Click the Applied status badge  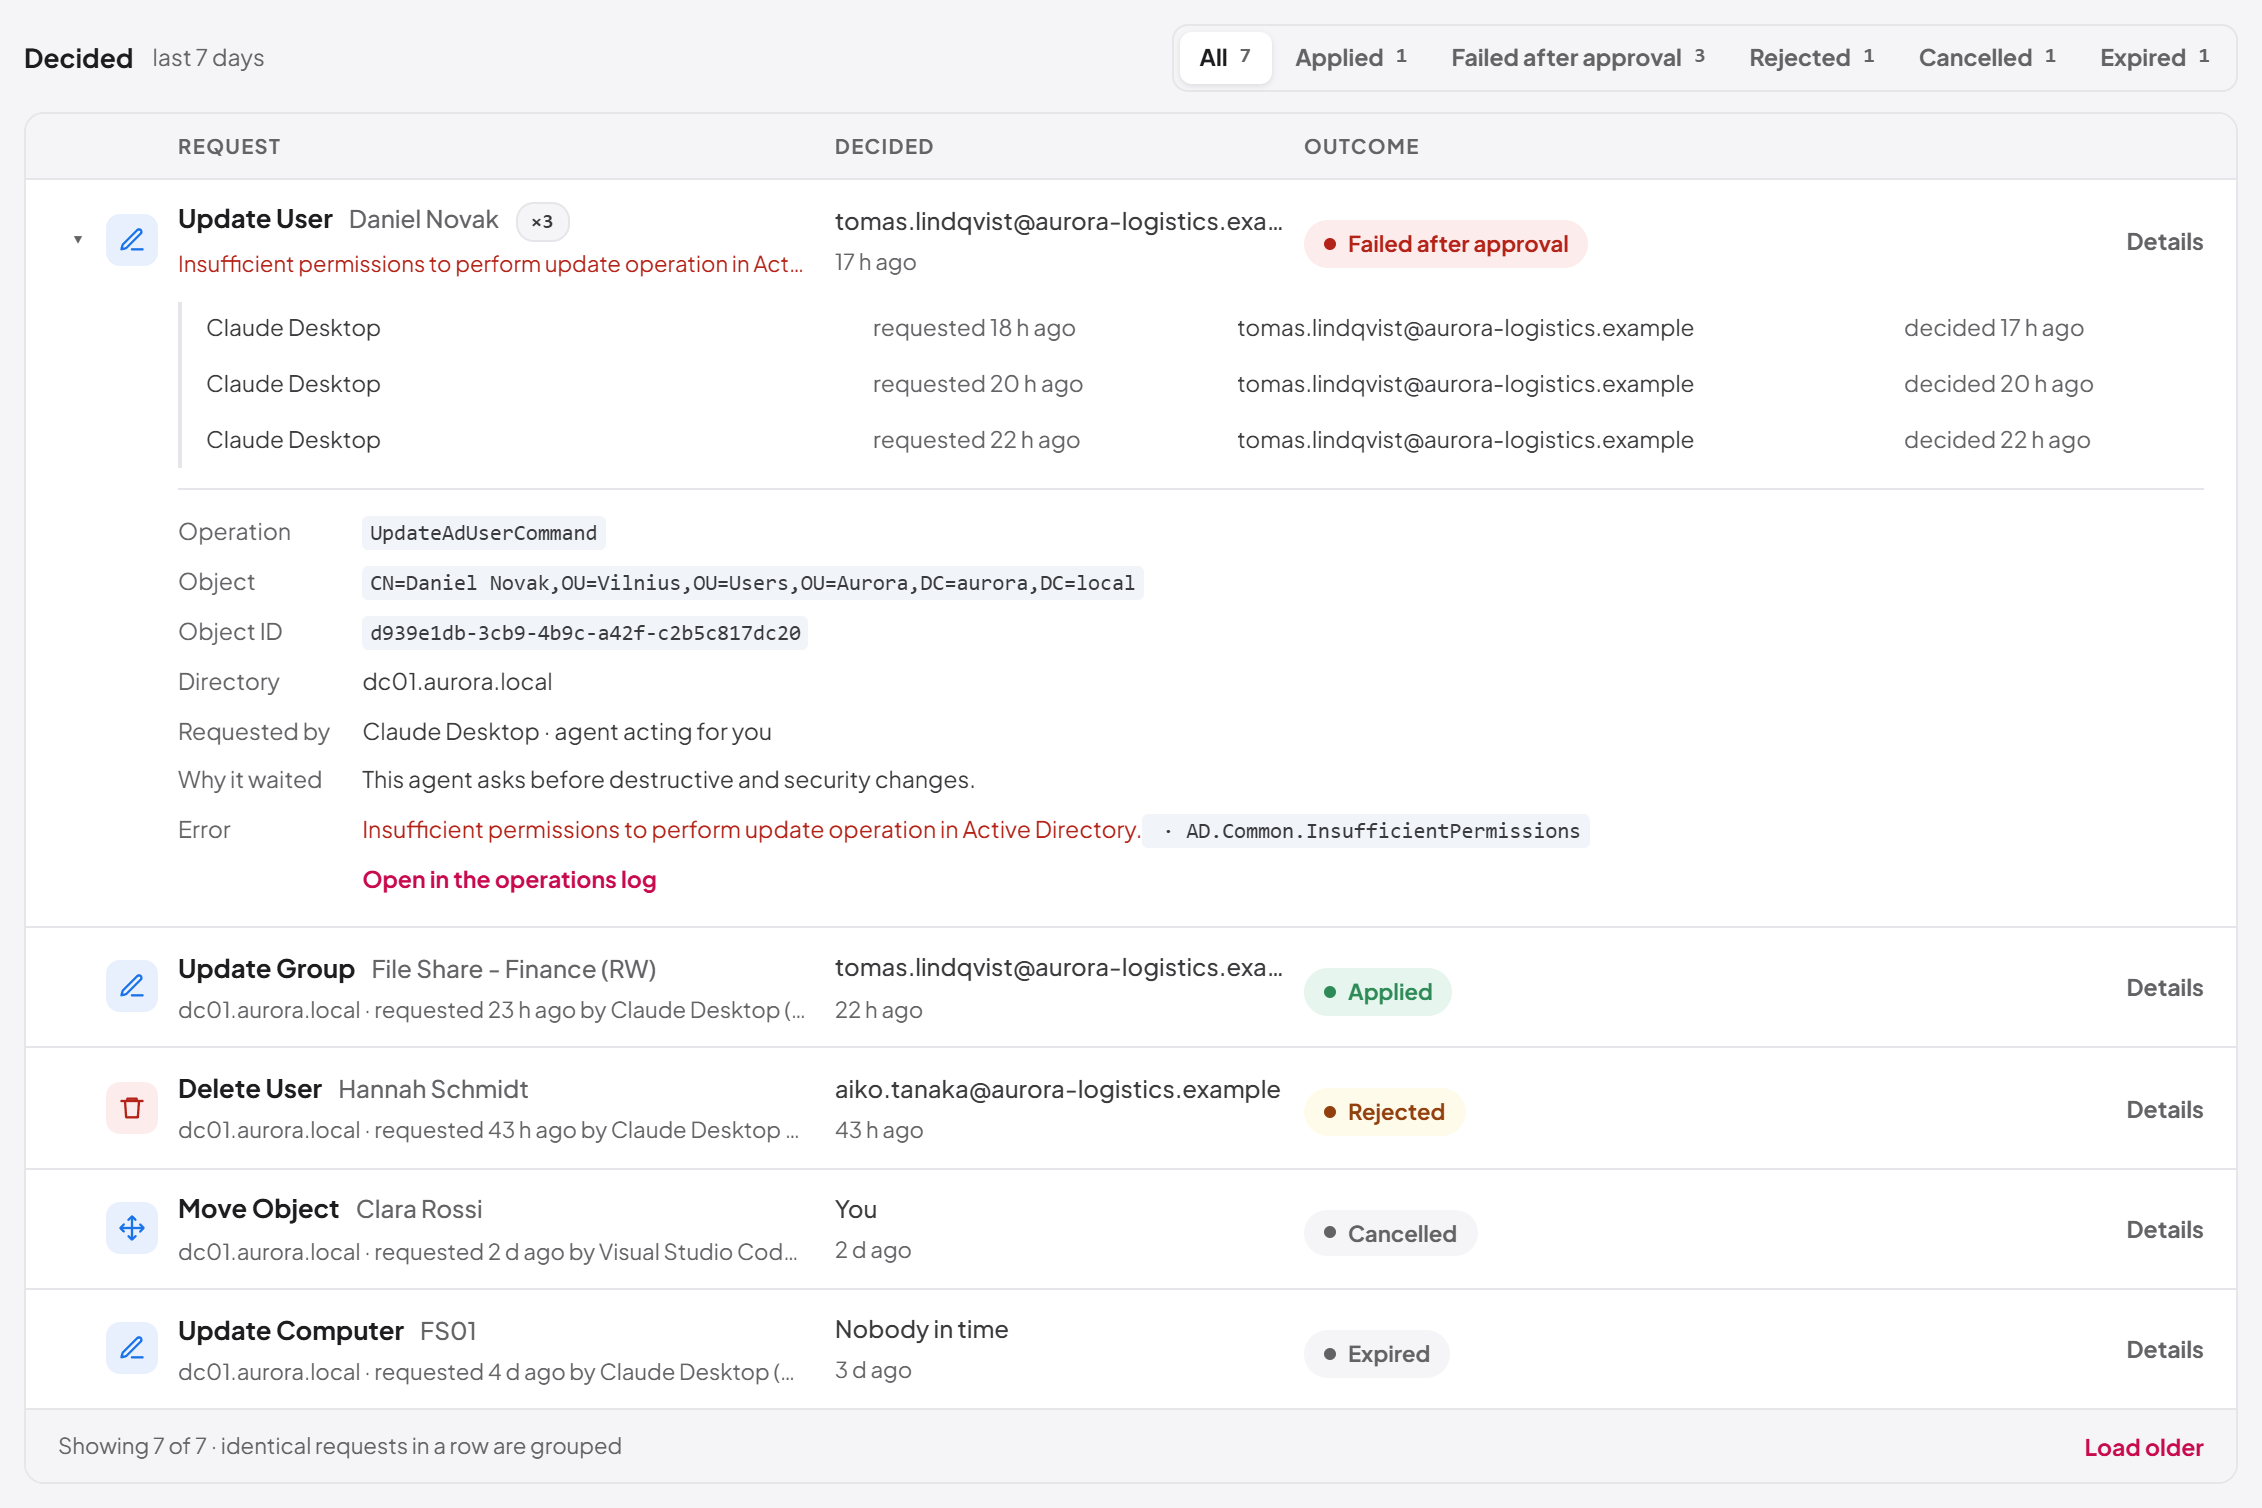(1377, 992)
